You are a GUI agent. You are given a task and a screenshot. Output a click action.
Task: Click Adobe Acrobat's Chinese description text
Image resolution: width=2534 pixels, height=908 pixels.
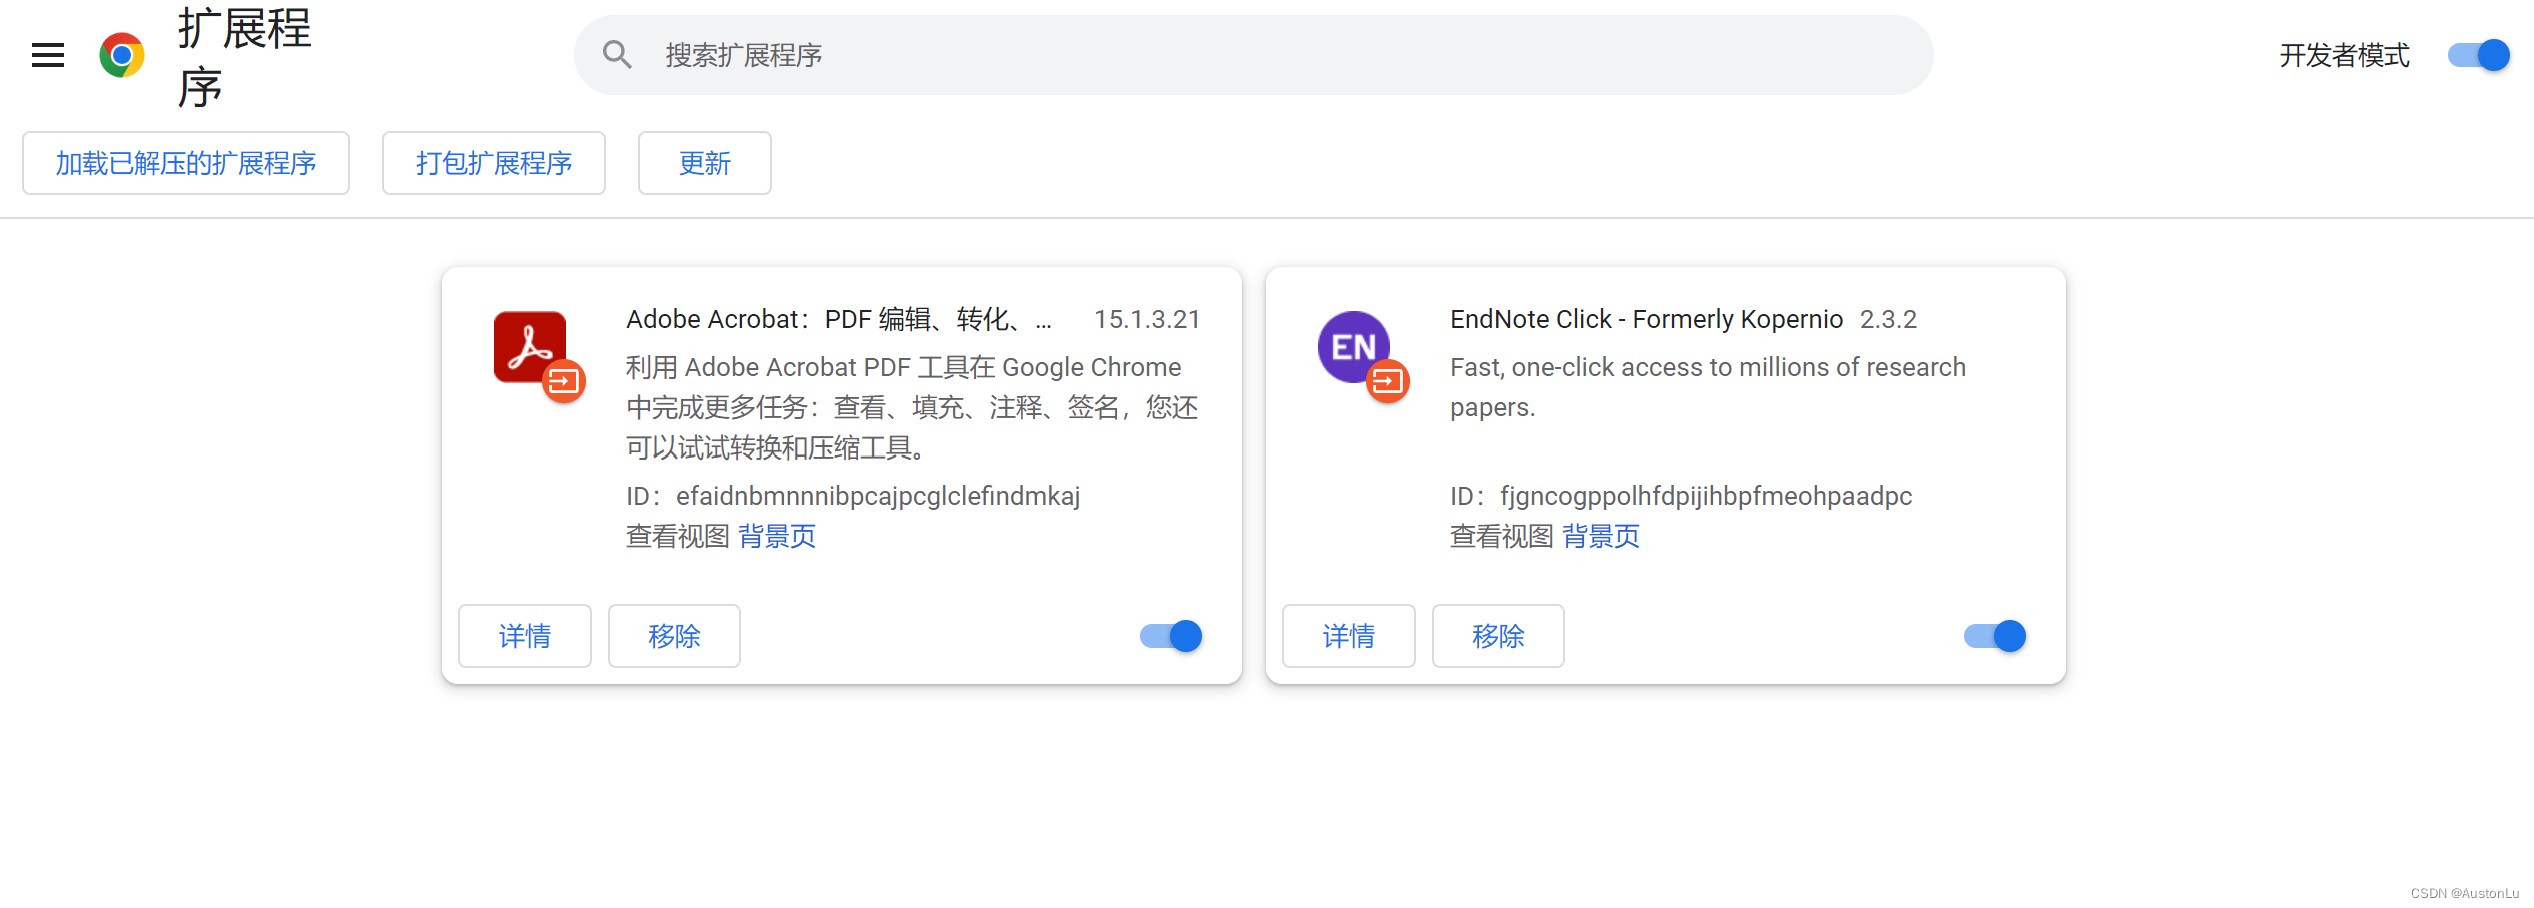(912, 407)
